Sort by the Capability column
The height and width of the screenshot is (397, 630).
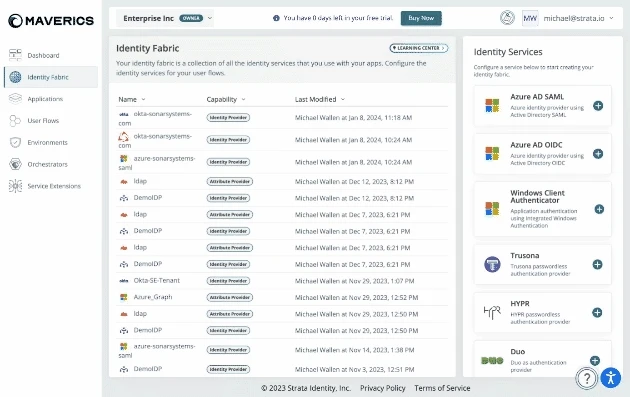tap(226, 99)
